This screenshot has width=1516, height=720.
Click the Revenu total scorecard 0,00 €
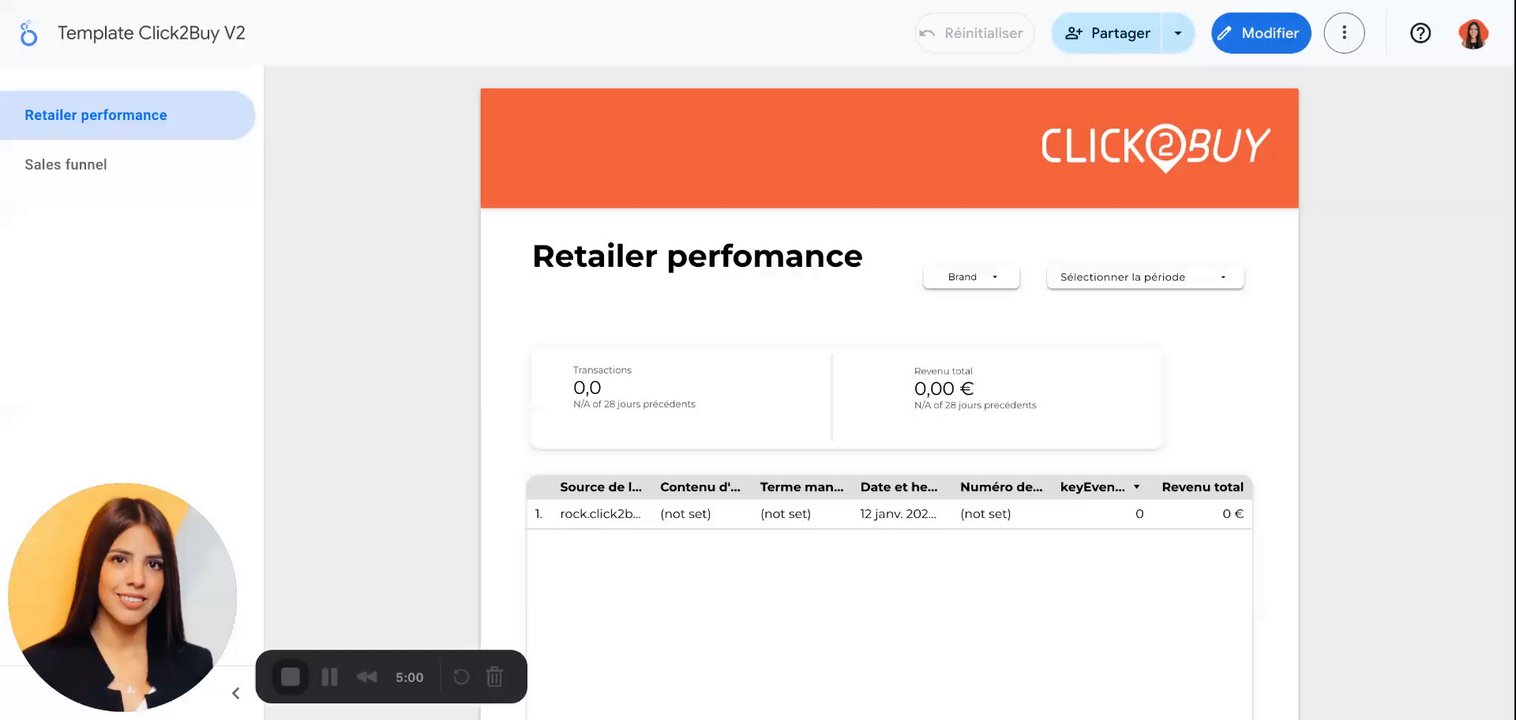click(x=944, y=389)
